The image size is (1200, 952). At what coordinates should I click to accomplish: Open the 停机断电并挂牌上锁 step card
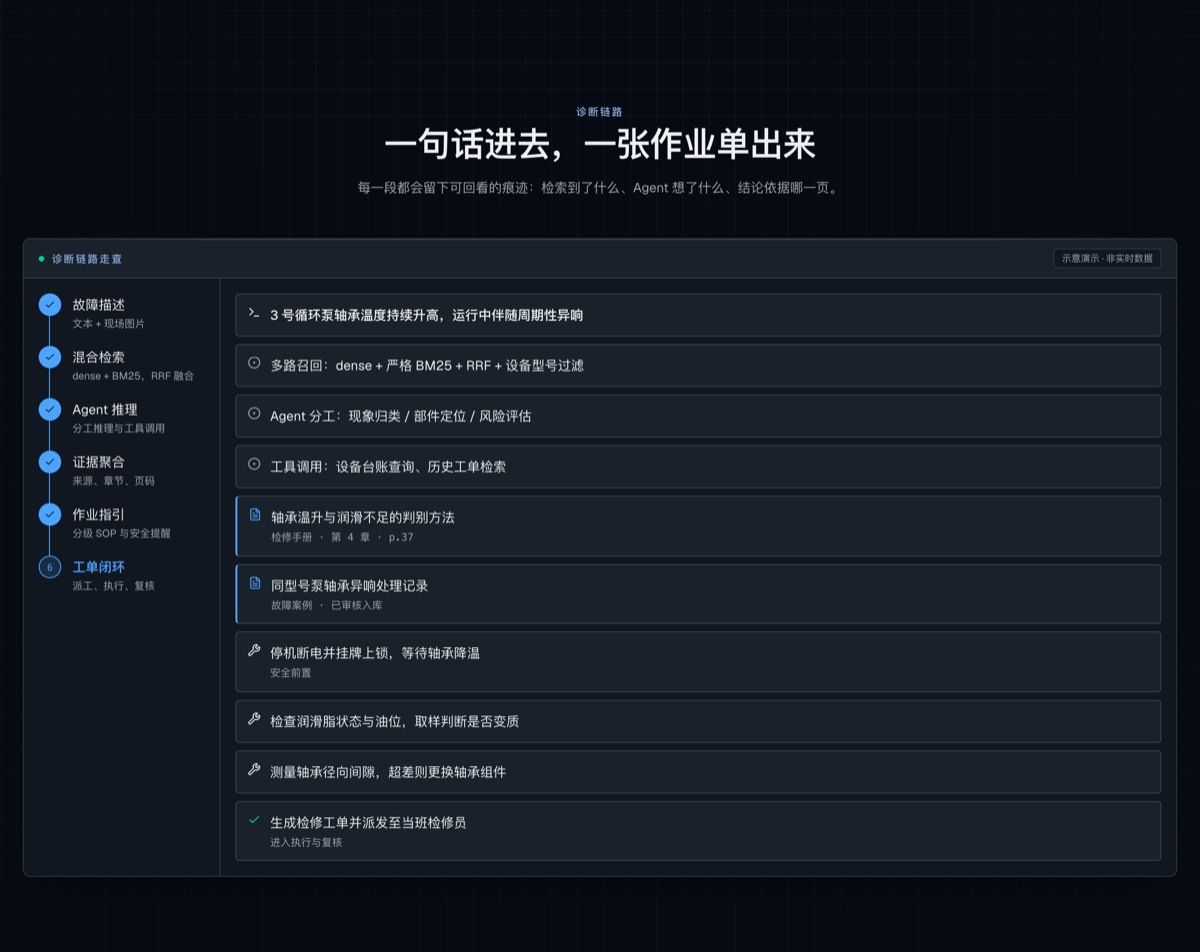pos(698,661)
